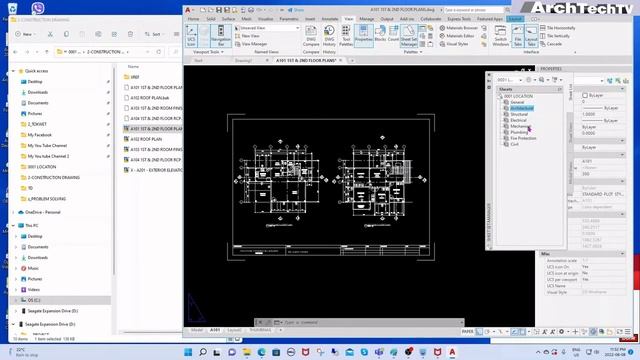The width and height of the screenshot is (640, 360).
Task: Click Tile Horizontally
Action: coord(558,28)
